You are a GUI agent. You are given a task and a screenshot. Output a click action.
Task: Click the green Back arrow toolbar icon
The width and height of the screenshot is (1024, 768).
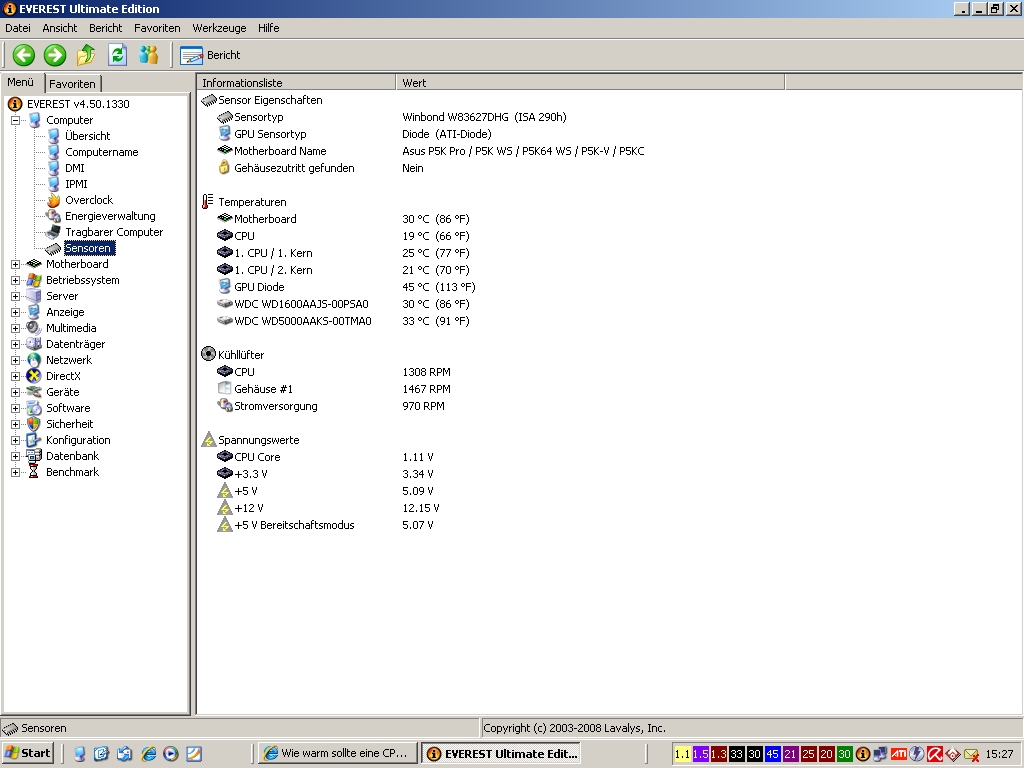pos(24,55)
